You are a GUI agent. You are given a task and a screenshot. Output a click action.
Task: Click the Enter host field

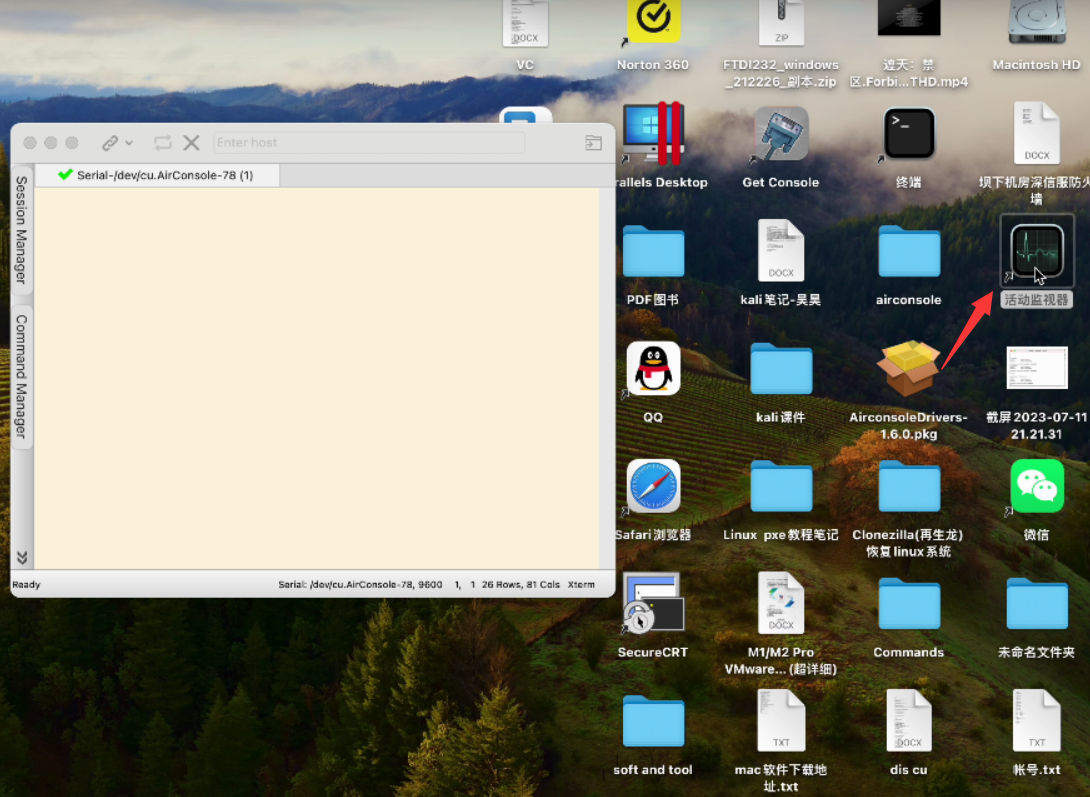(368, 142)
